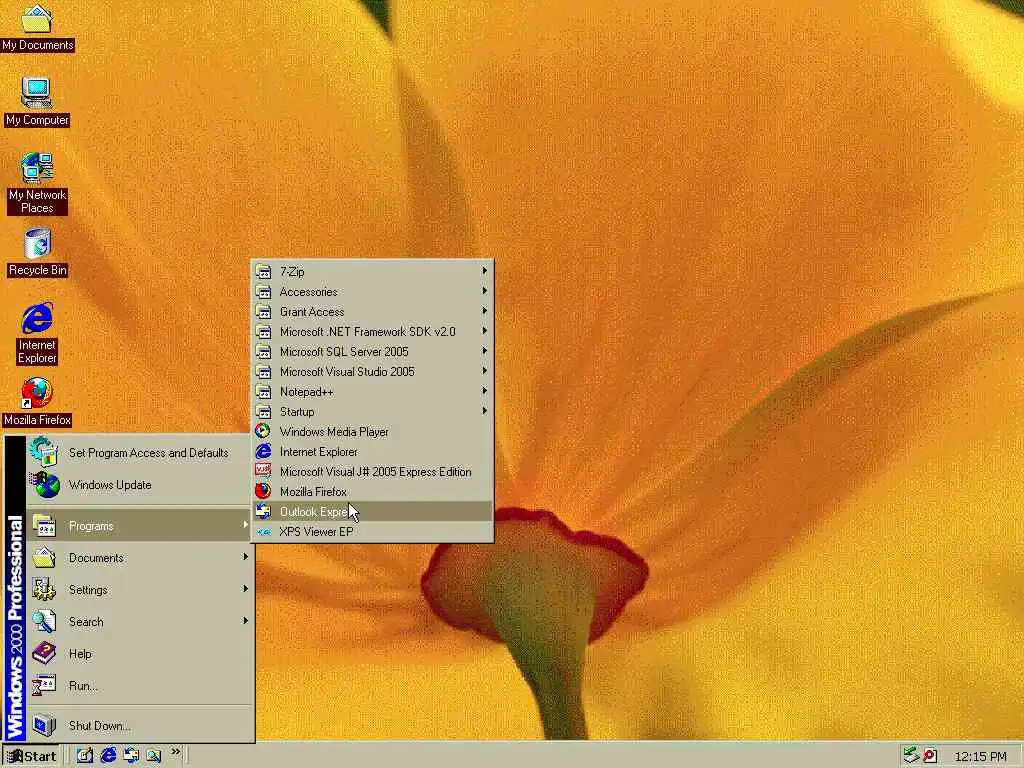Viewport: 1024px width, 768px height.
Task: Expand the Settings submenu arrow
Action: (x=246, y=589)
